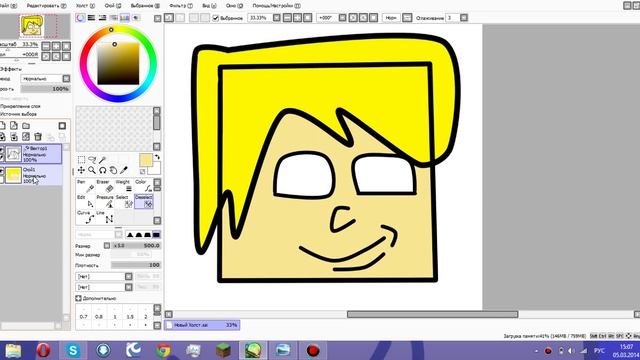Toggle the RGB sliders panel

(91, 18)
